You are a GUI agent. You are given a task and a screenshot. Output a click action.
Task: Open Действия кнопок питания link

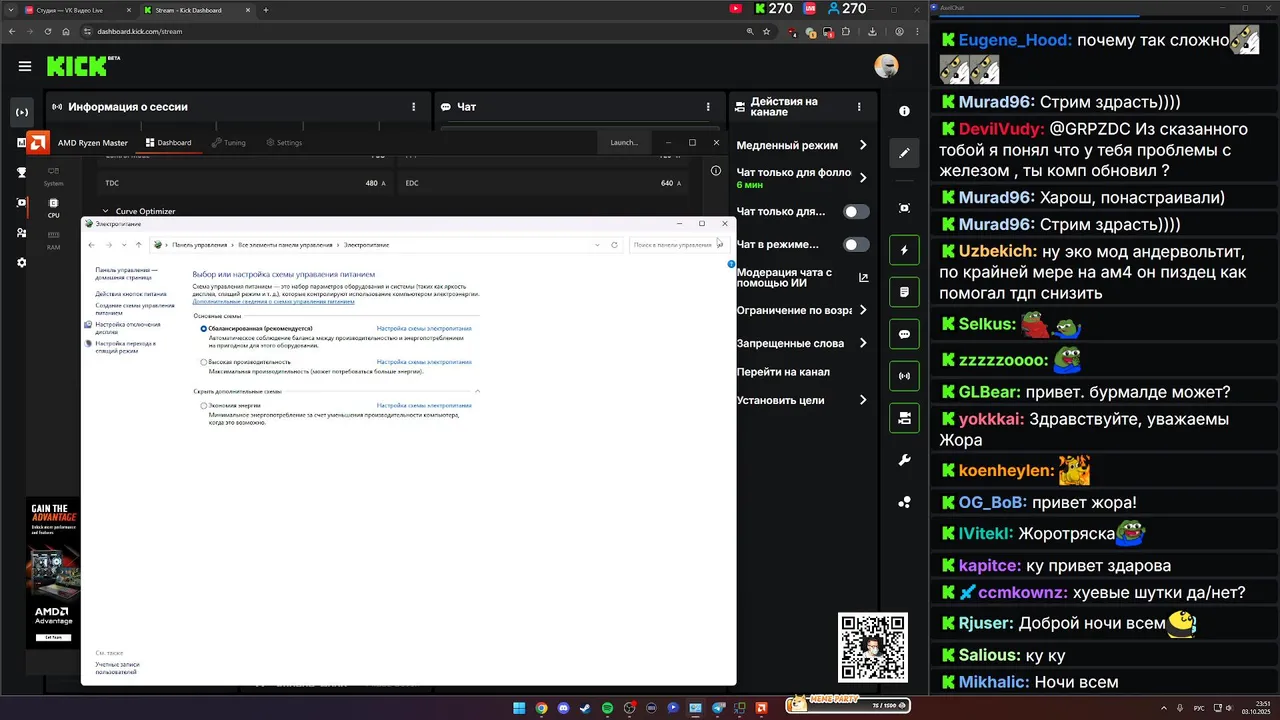pos(131,294)
